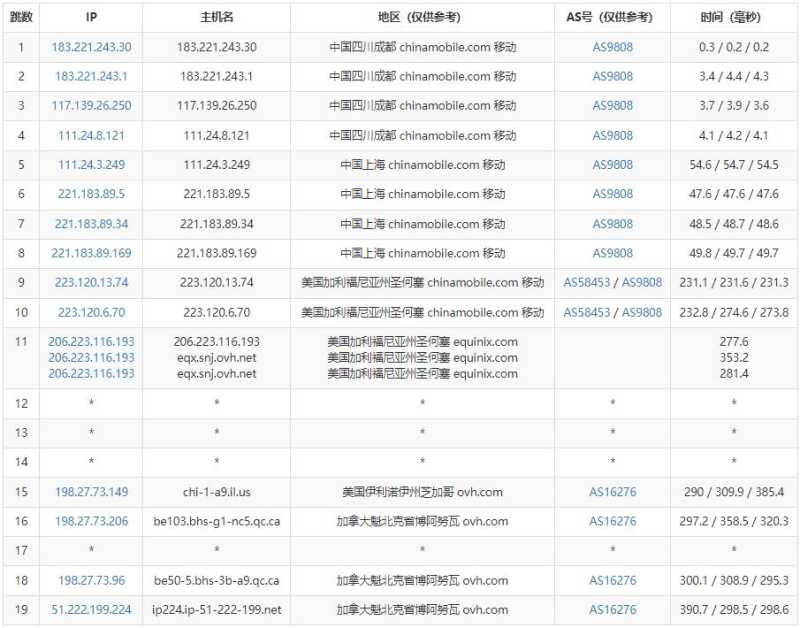Open IP link 183.221.243.1
Image resolution: width=800 pixels, height=628 pixels.
point(91,77)
